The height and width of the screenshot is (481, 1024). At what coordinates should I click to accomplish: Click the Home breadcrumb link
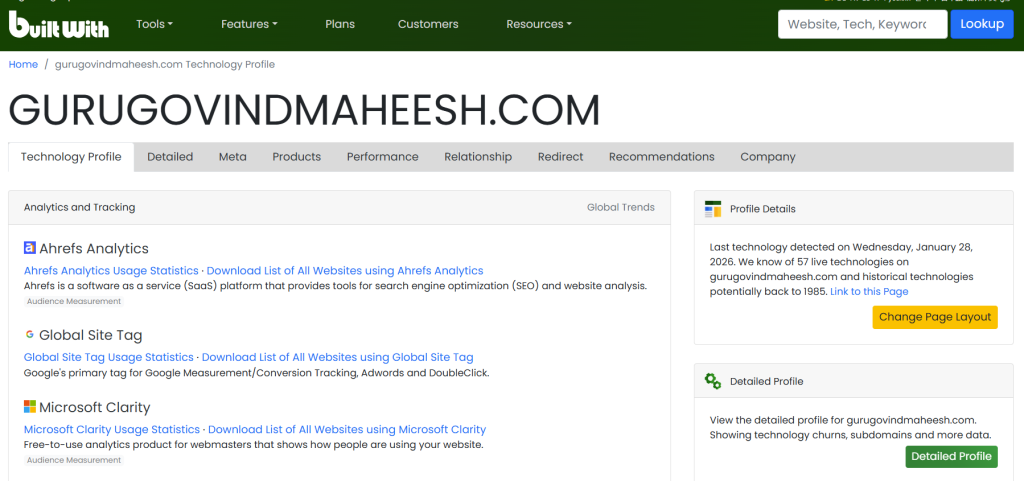click(23, 65)
